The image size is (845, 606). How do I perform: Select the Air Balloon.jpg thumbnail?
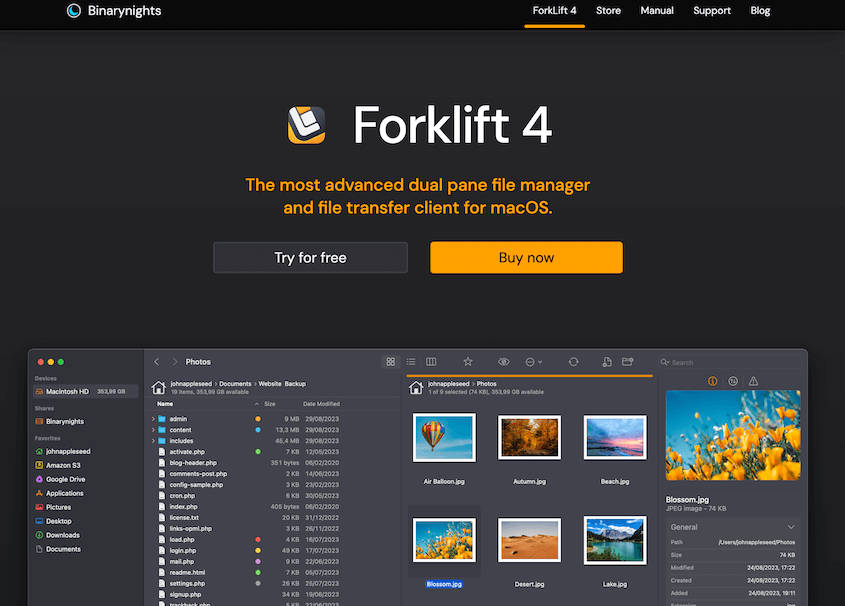(444, 437)
